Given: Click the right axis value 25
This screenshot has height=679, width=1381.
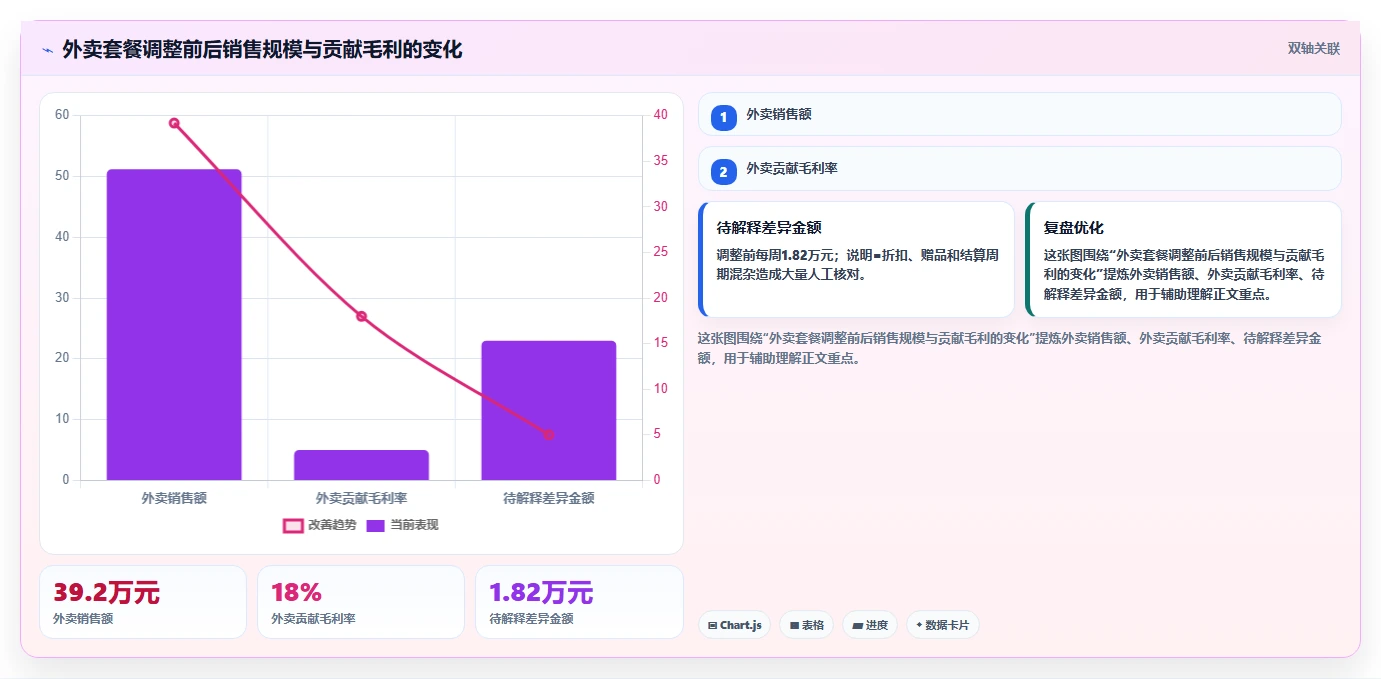Looking at the screenshot, I should coord(660,252).
